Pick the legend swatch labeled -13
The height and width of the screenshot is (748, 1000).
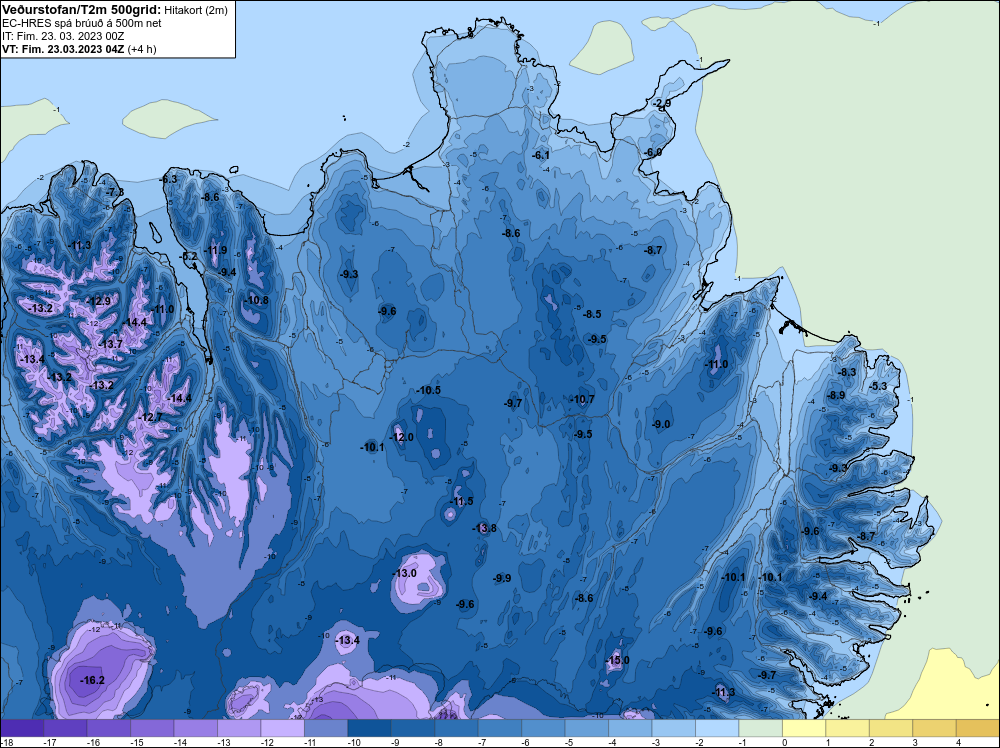pos(239,728)
